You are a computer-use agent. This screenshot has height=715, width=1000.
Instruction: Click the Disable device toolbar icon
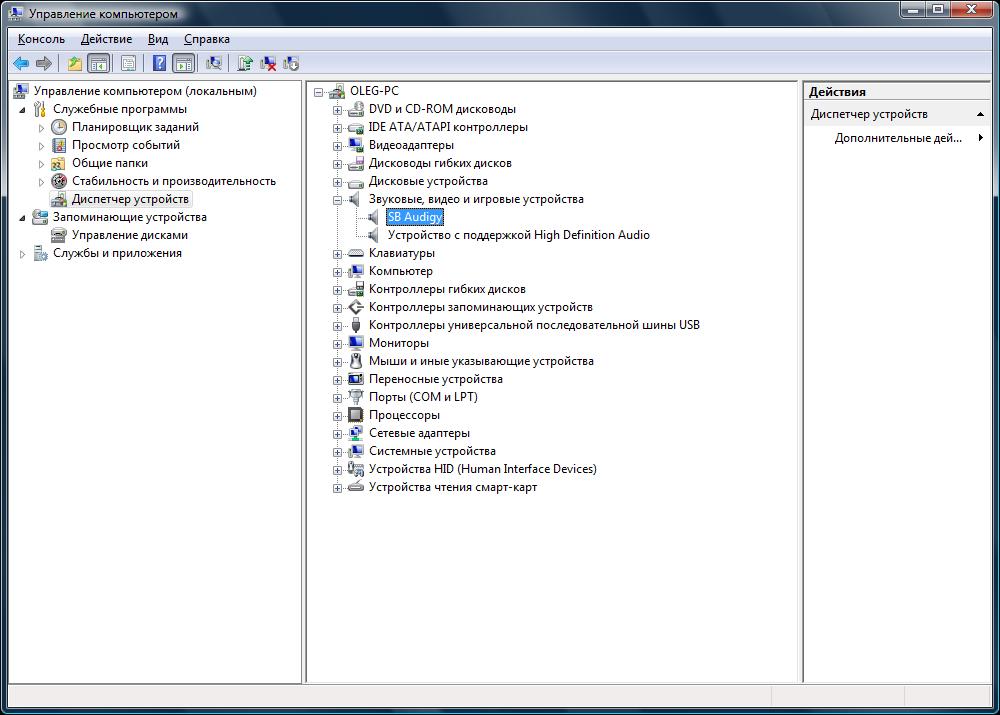click(291, 64)
